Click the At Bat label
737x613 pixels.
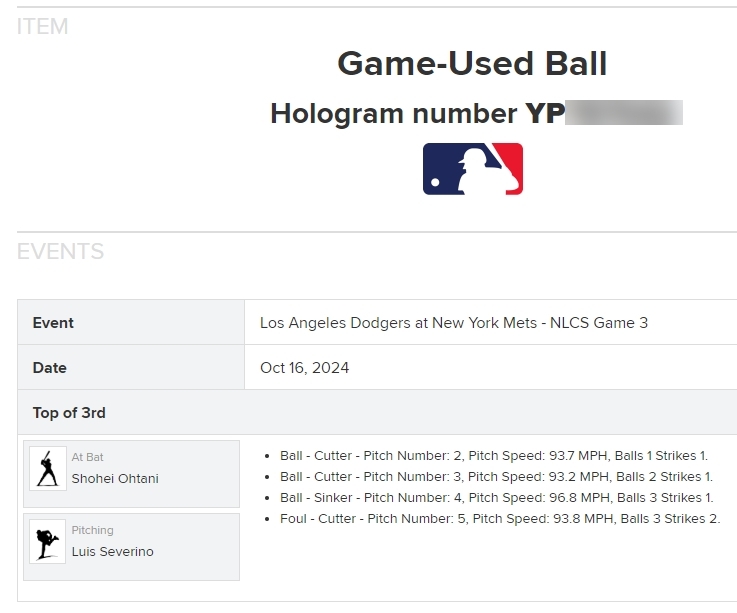tap(88, 458)
